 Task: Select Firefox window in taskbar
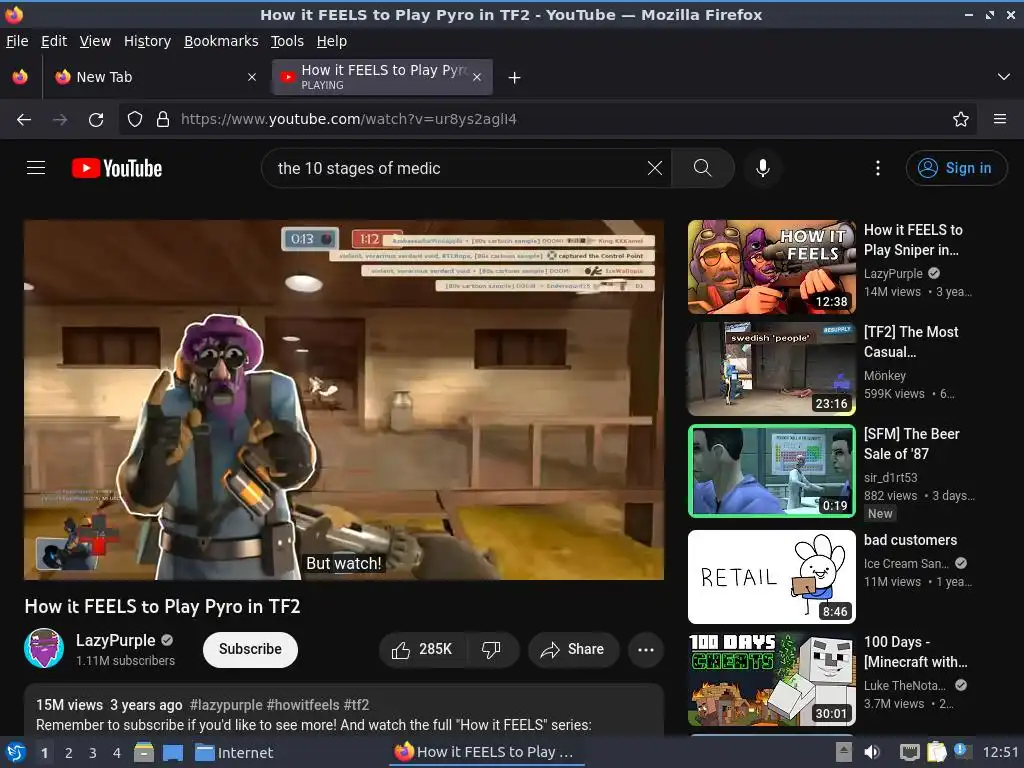(485, 752)
